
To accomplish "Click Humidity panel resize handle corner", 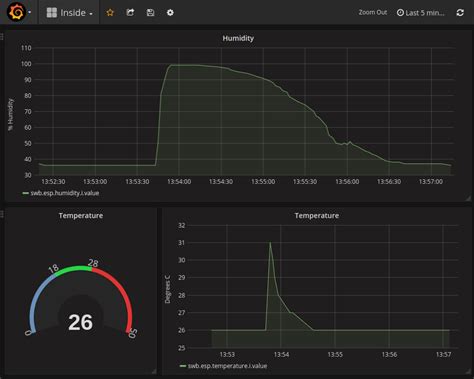I will [468, 198].
